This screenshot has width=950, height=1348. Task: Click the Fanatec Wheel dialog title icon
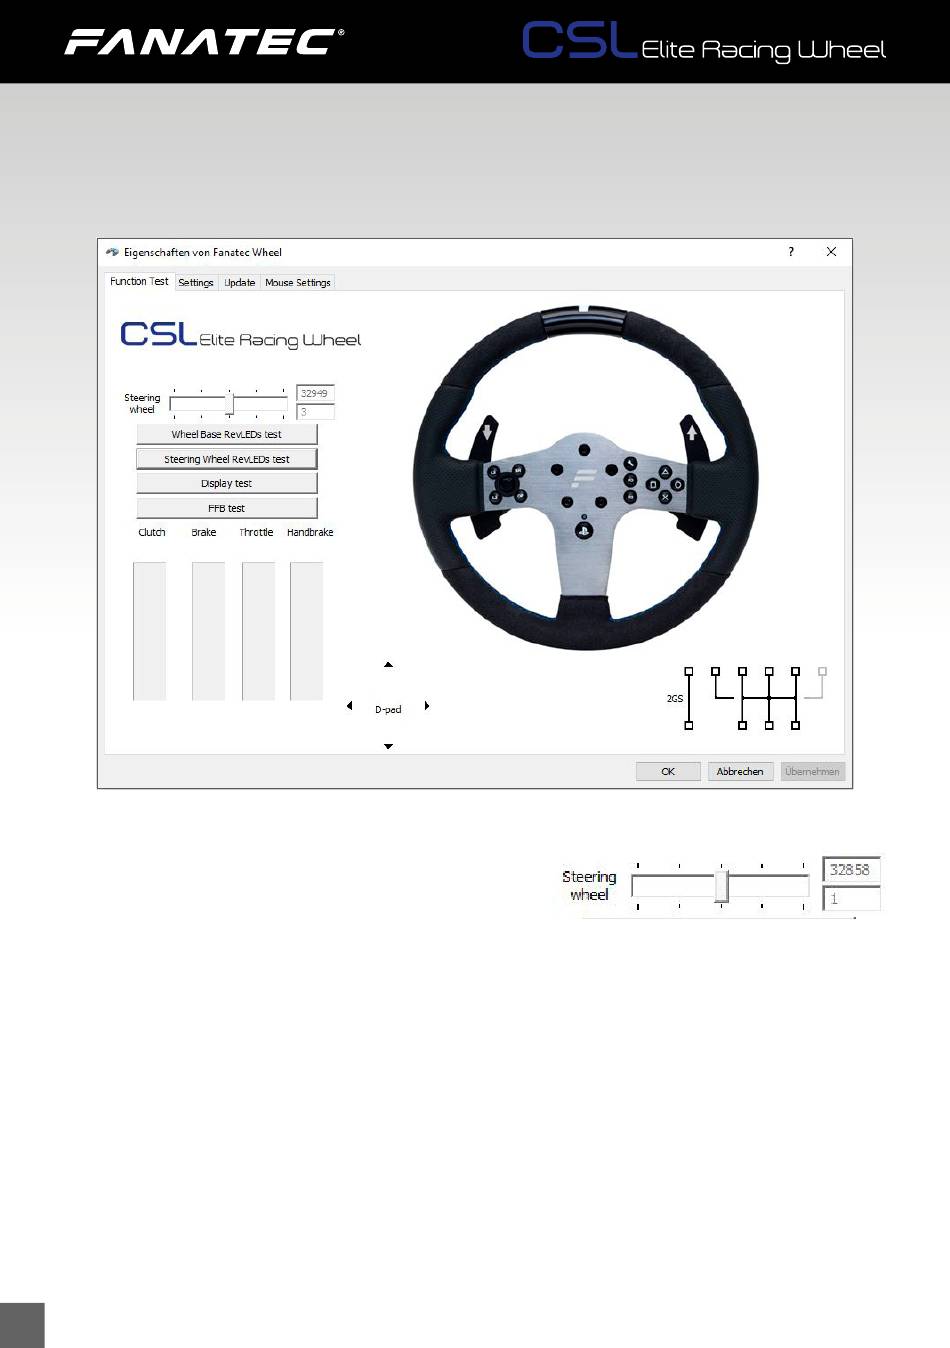(x=112, y=252)
